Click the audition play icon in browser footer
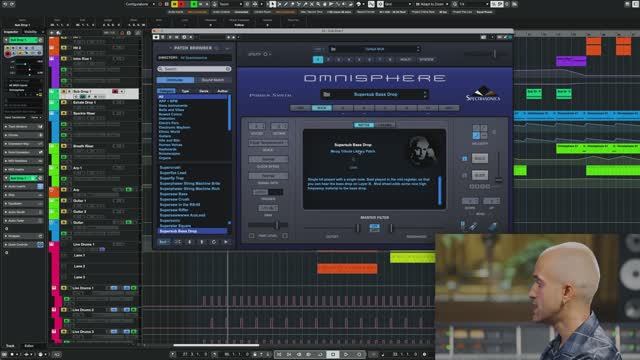Screen dimensions: 640x360 [226, 242]
